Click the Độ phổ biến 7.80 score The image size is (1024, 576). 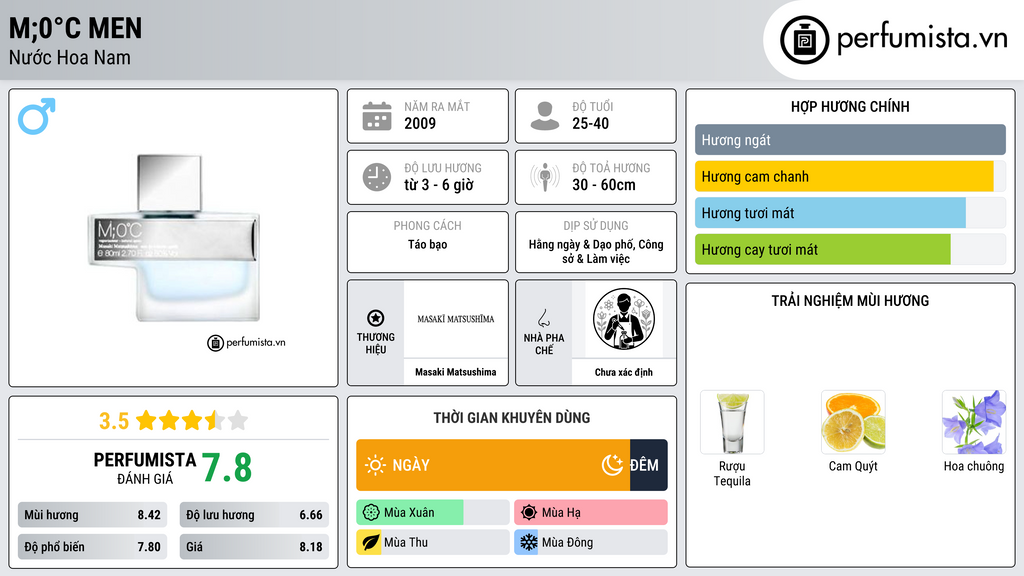(92, 547)
